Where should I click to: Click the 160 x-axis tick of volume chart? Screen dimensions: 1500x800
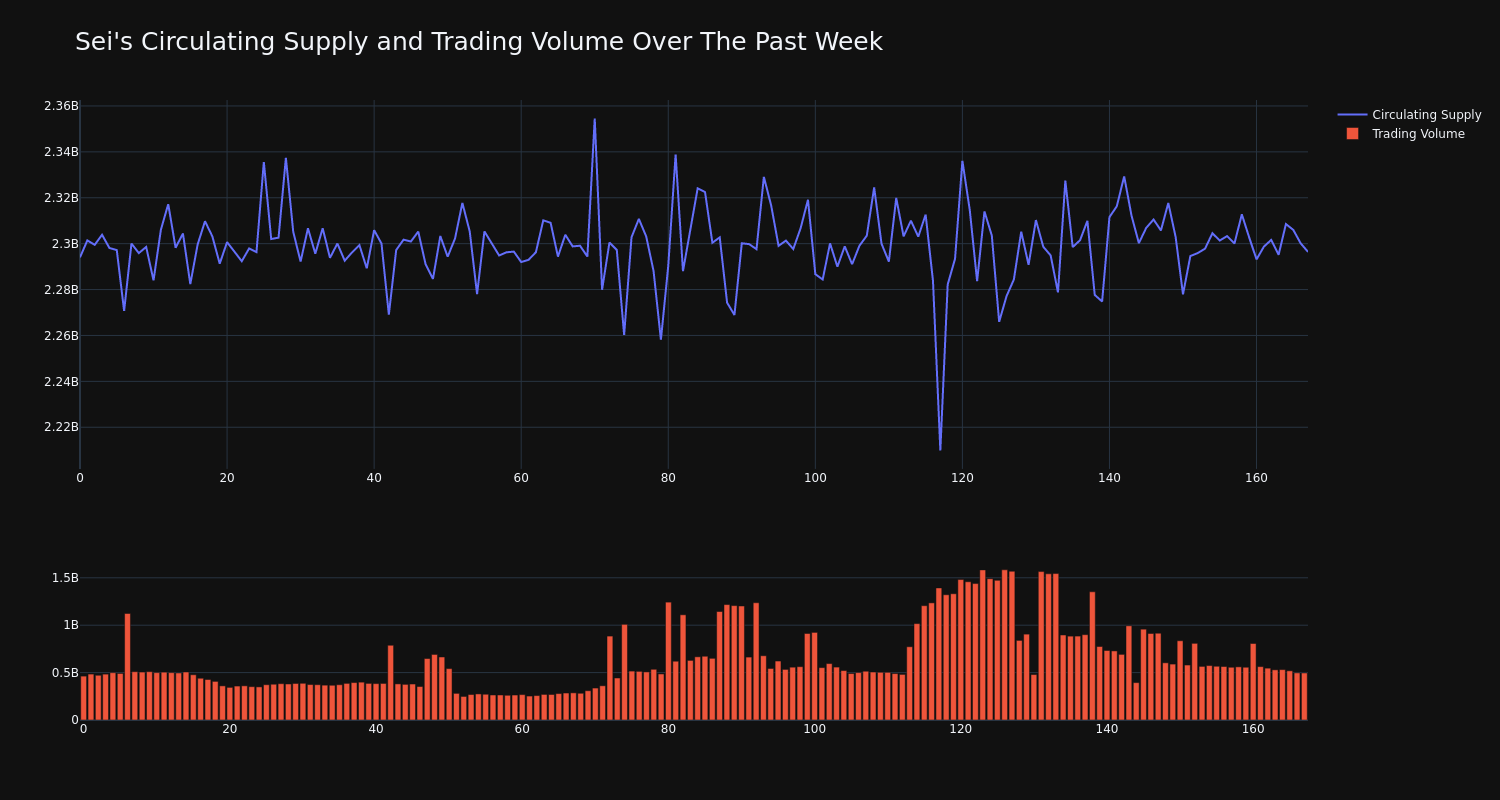click(1253, 729)
